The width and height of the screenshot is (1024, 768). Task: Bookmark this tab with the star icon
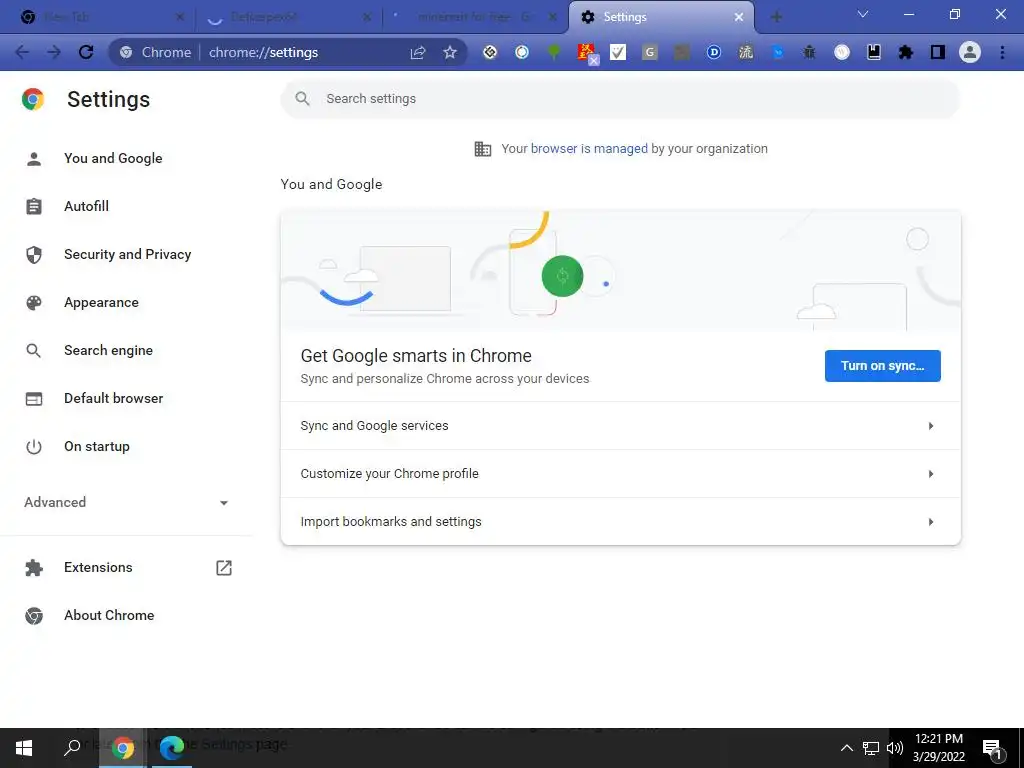pyautogui.click(x=450, y=52)
